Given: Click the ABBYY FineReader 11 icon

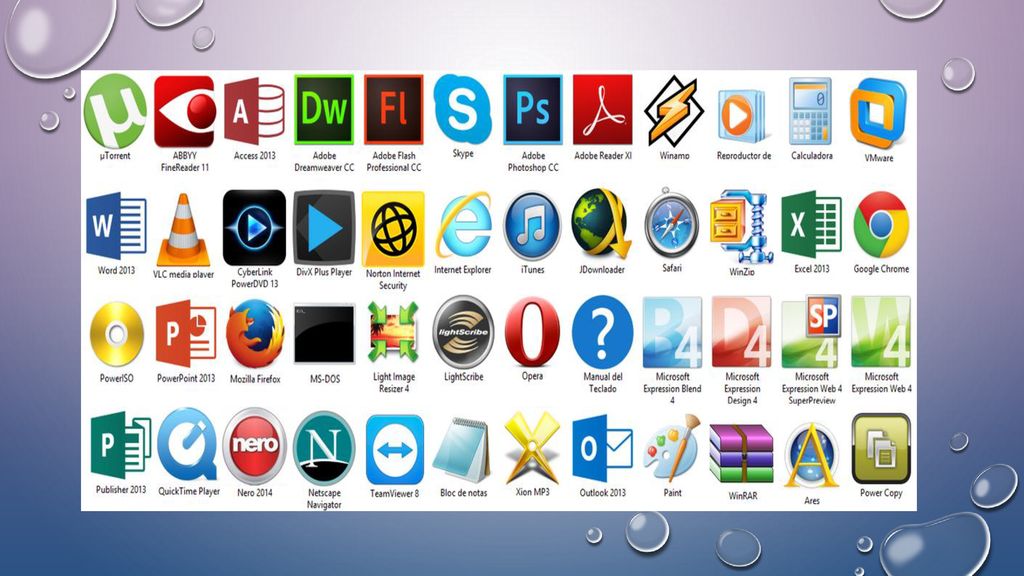Looking at the screenshot, I should (x=184, y=111).
